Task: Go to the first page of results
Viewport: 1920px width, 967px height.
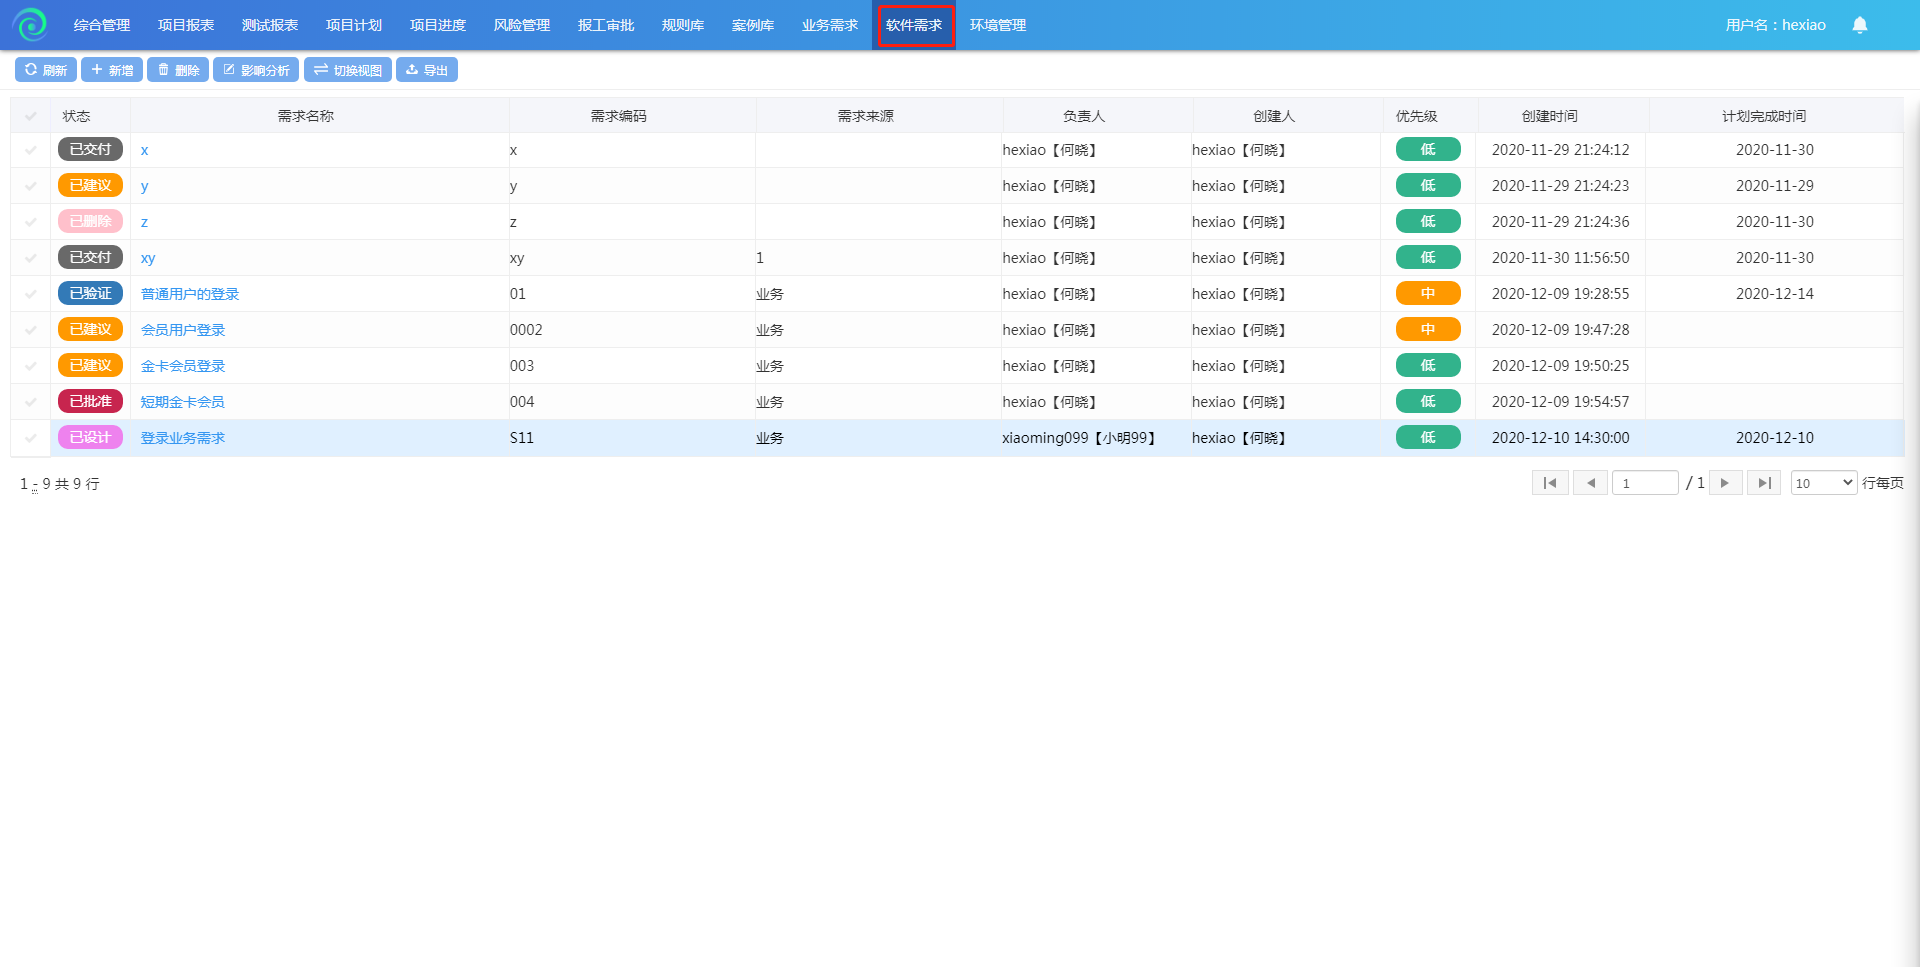Action: pyautogui.click(x=1549, y=483)
